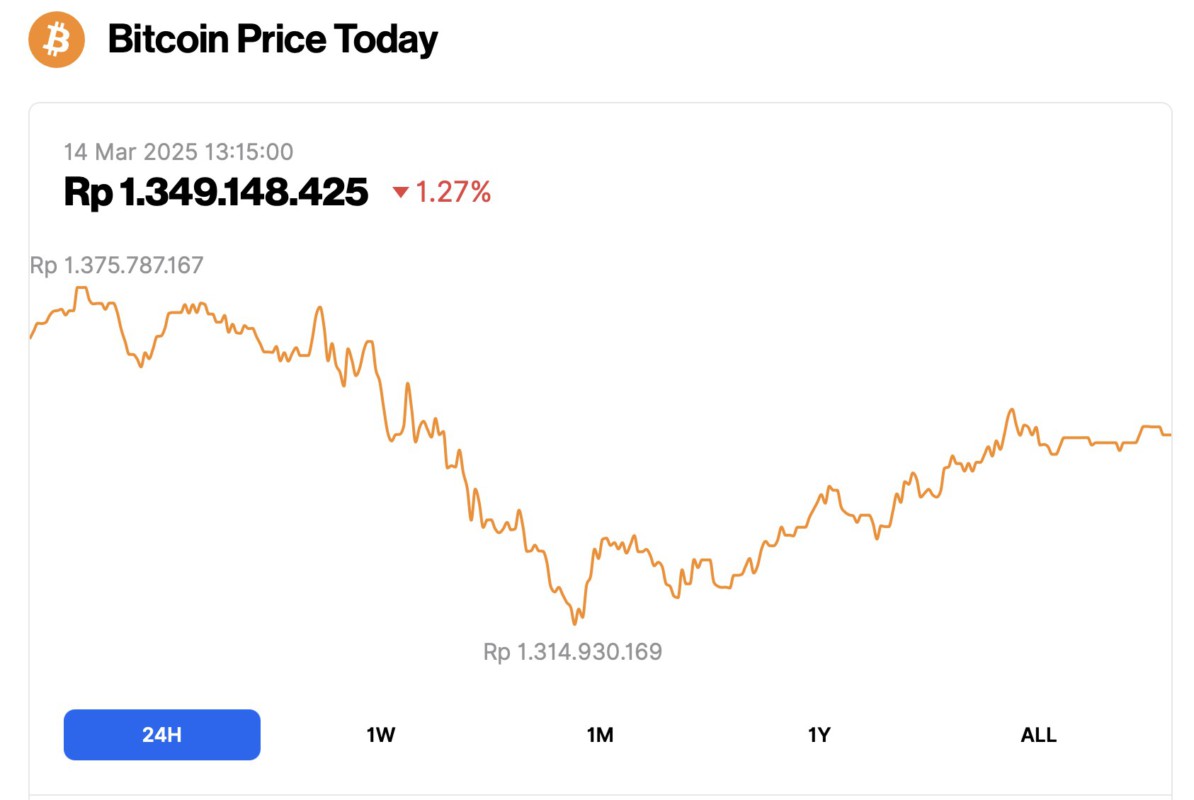Expand chart to ALL historical data
The image size is (1194, 800).
click(1039, 734)
